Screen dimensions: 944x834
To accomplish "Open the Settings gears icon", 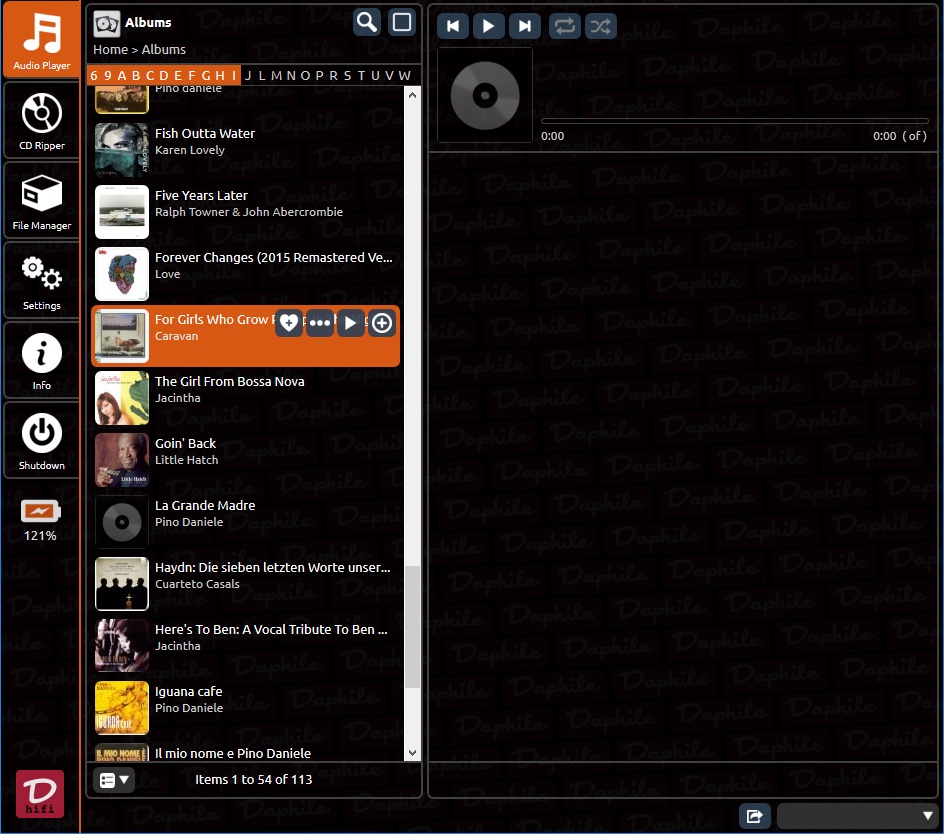I will click(x=41, y=281).
